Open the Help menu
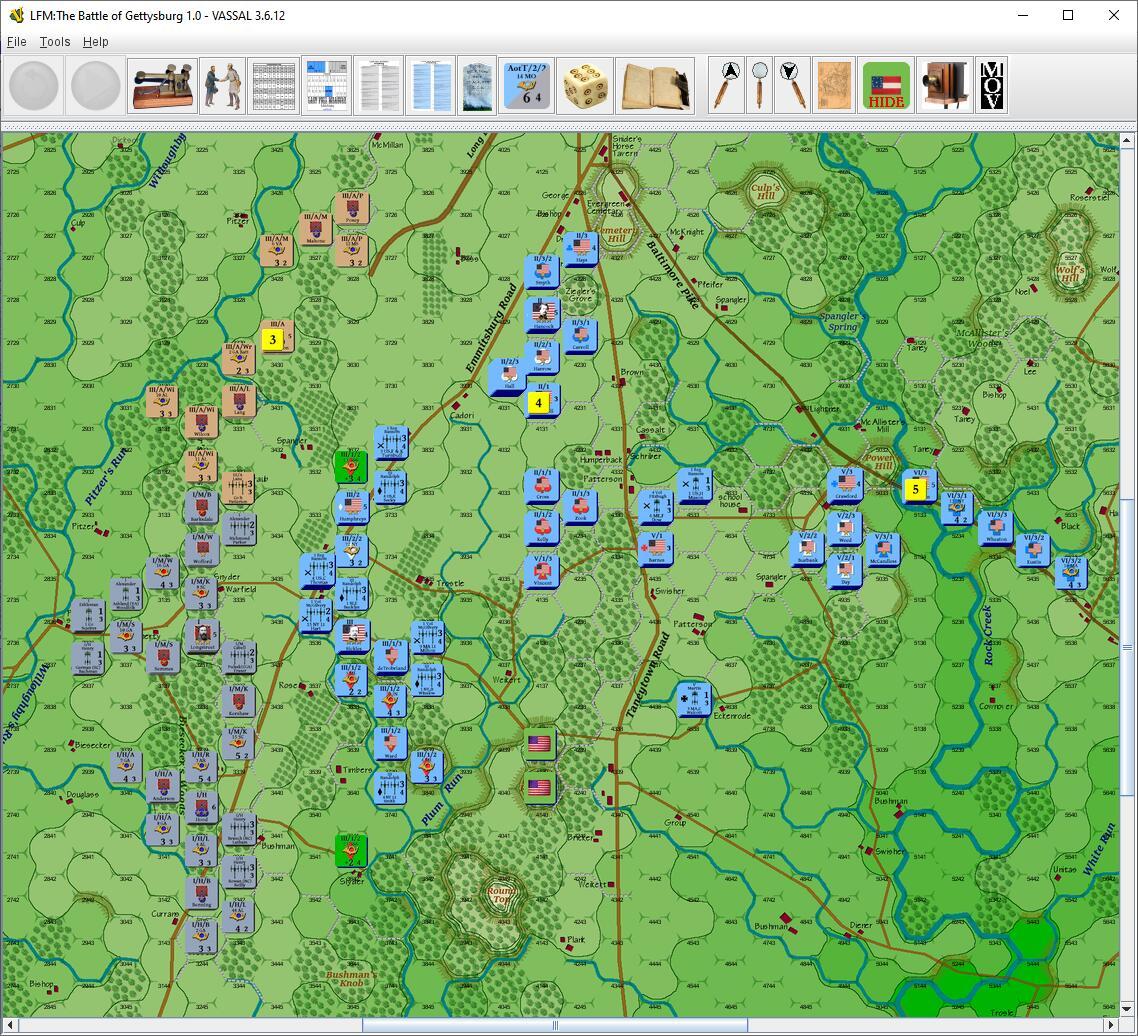 click(96, 42)
